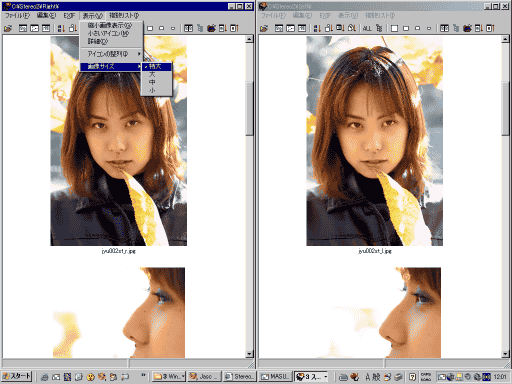Viewport: 512px width, 384px height.
Task: Click the 12:01 clock in system tray
Action: pyautogui.click(x=500, y=377)
